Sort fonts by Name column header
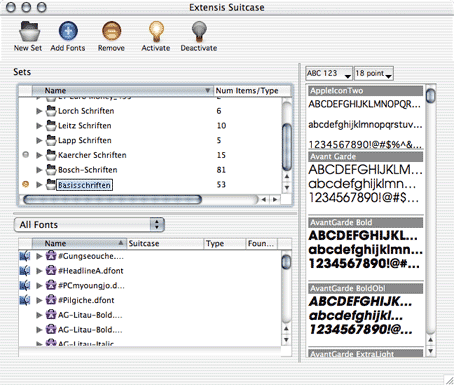This screenshot has width=454, height=385. coord(79,243)
